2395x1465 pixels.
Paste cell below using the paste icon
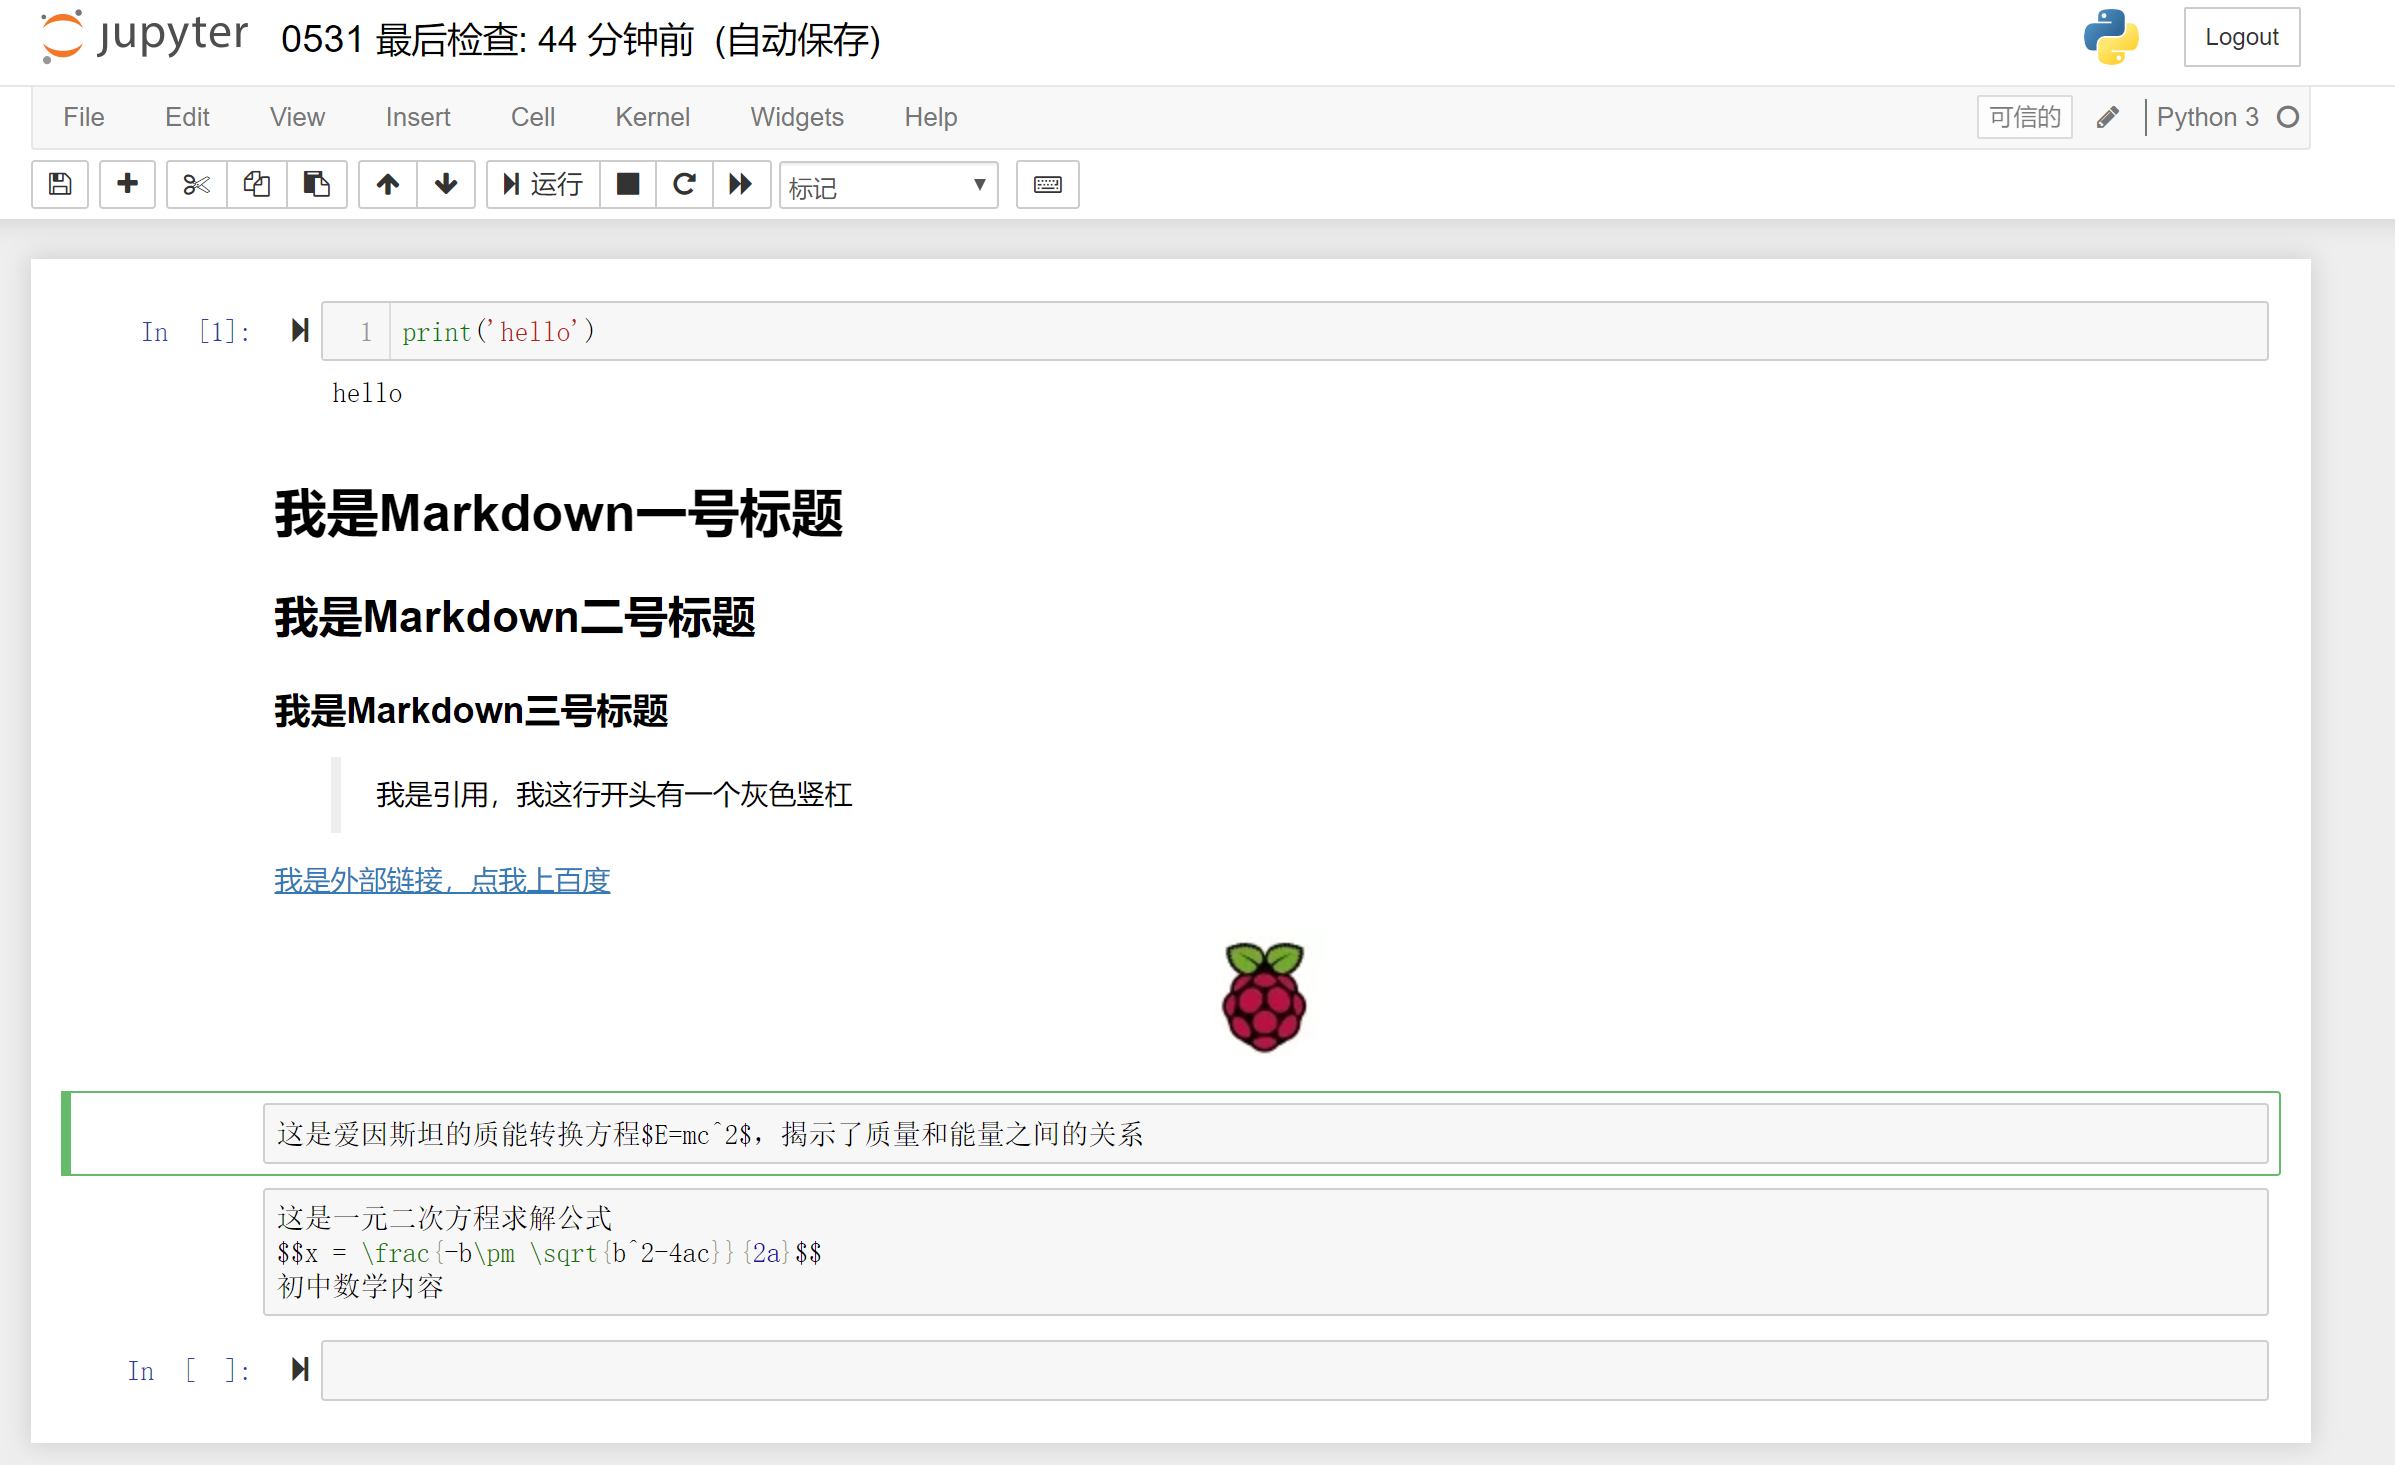(317, 185)
